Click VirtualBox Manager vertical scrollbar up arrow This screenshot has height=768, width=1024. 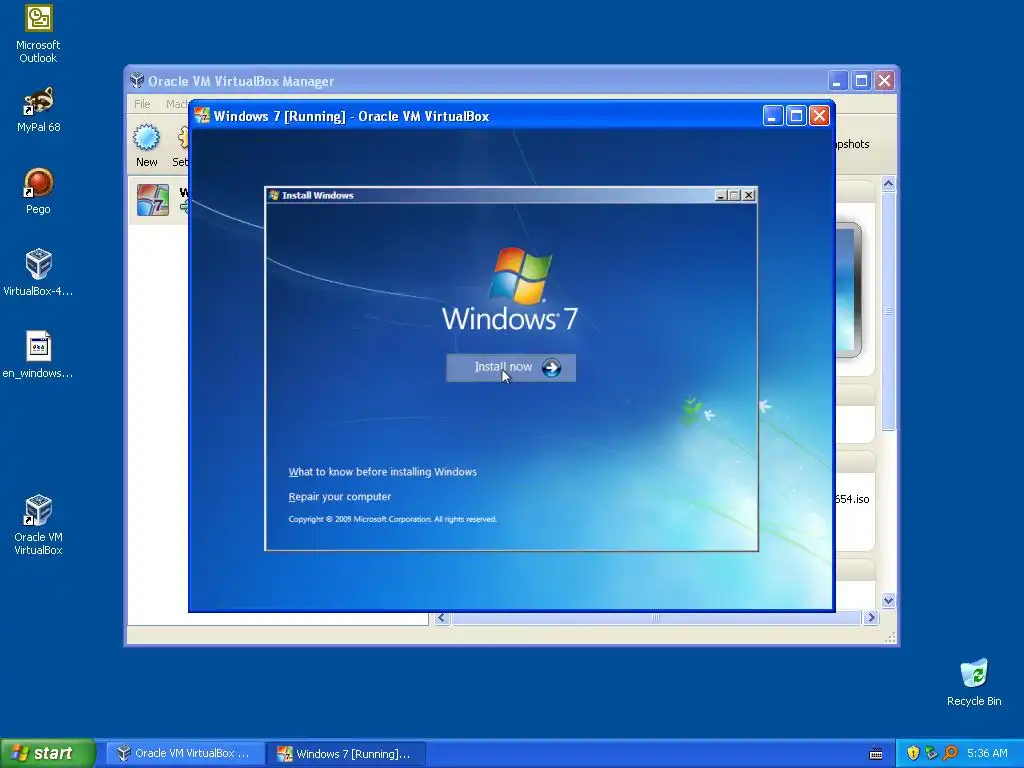(888, 184)
